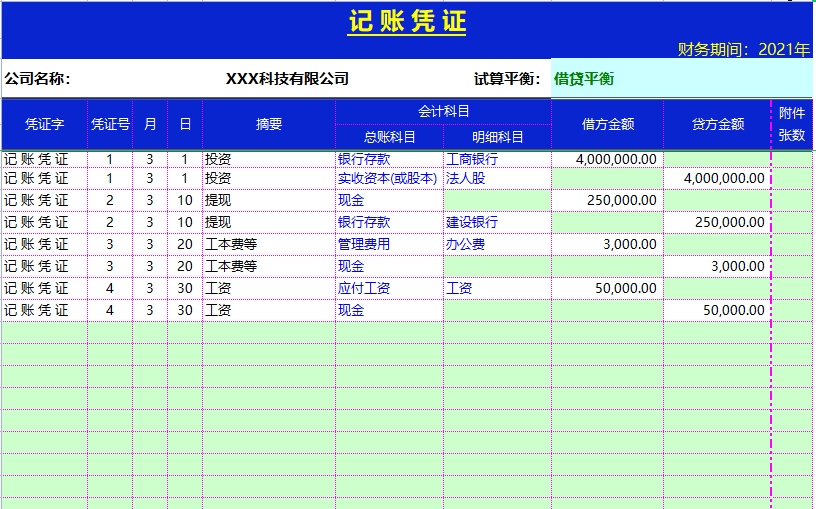The width and height of the screenshot is (816, 509).
Task: Select the 4,000,000.00 debit amount cell
Action: coord(608,159)
